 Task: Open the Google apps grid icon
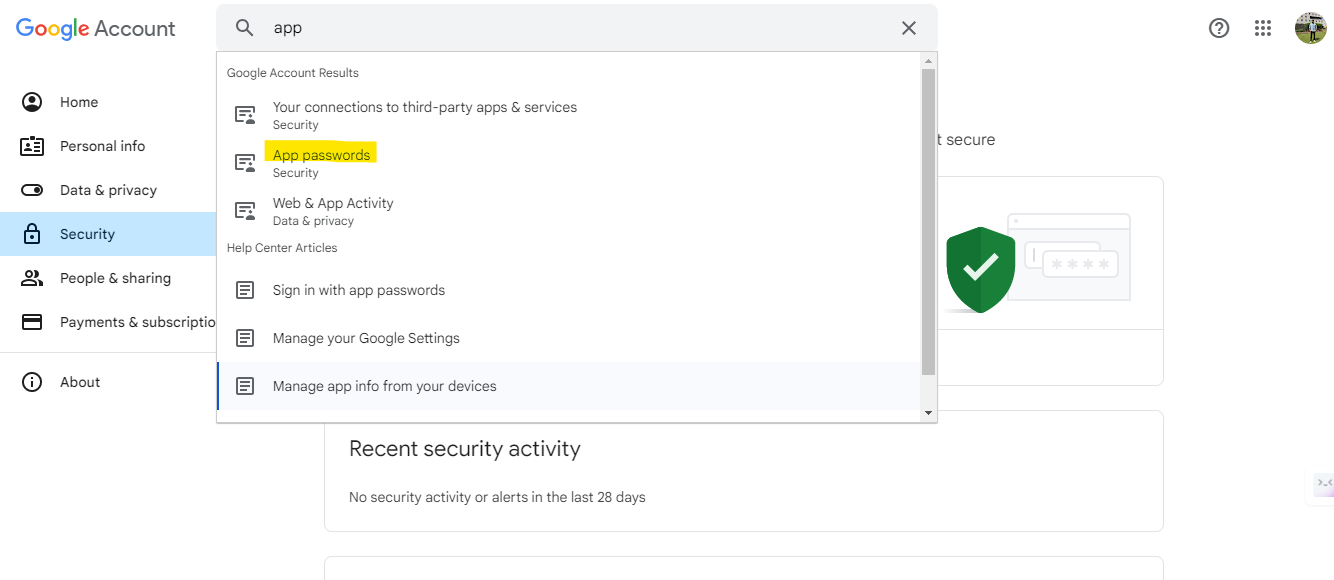[1263, 28]
